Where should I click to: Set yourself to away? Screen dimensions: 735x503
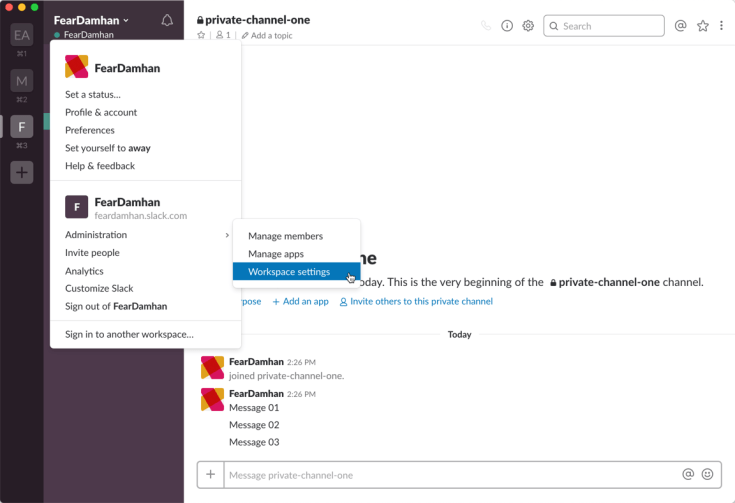pyautogui.click(x=107, y=148)
